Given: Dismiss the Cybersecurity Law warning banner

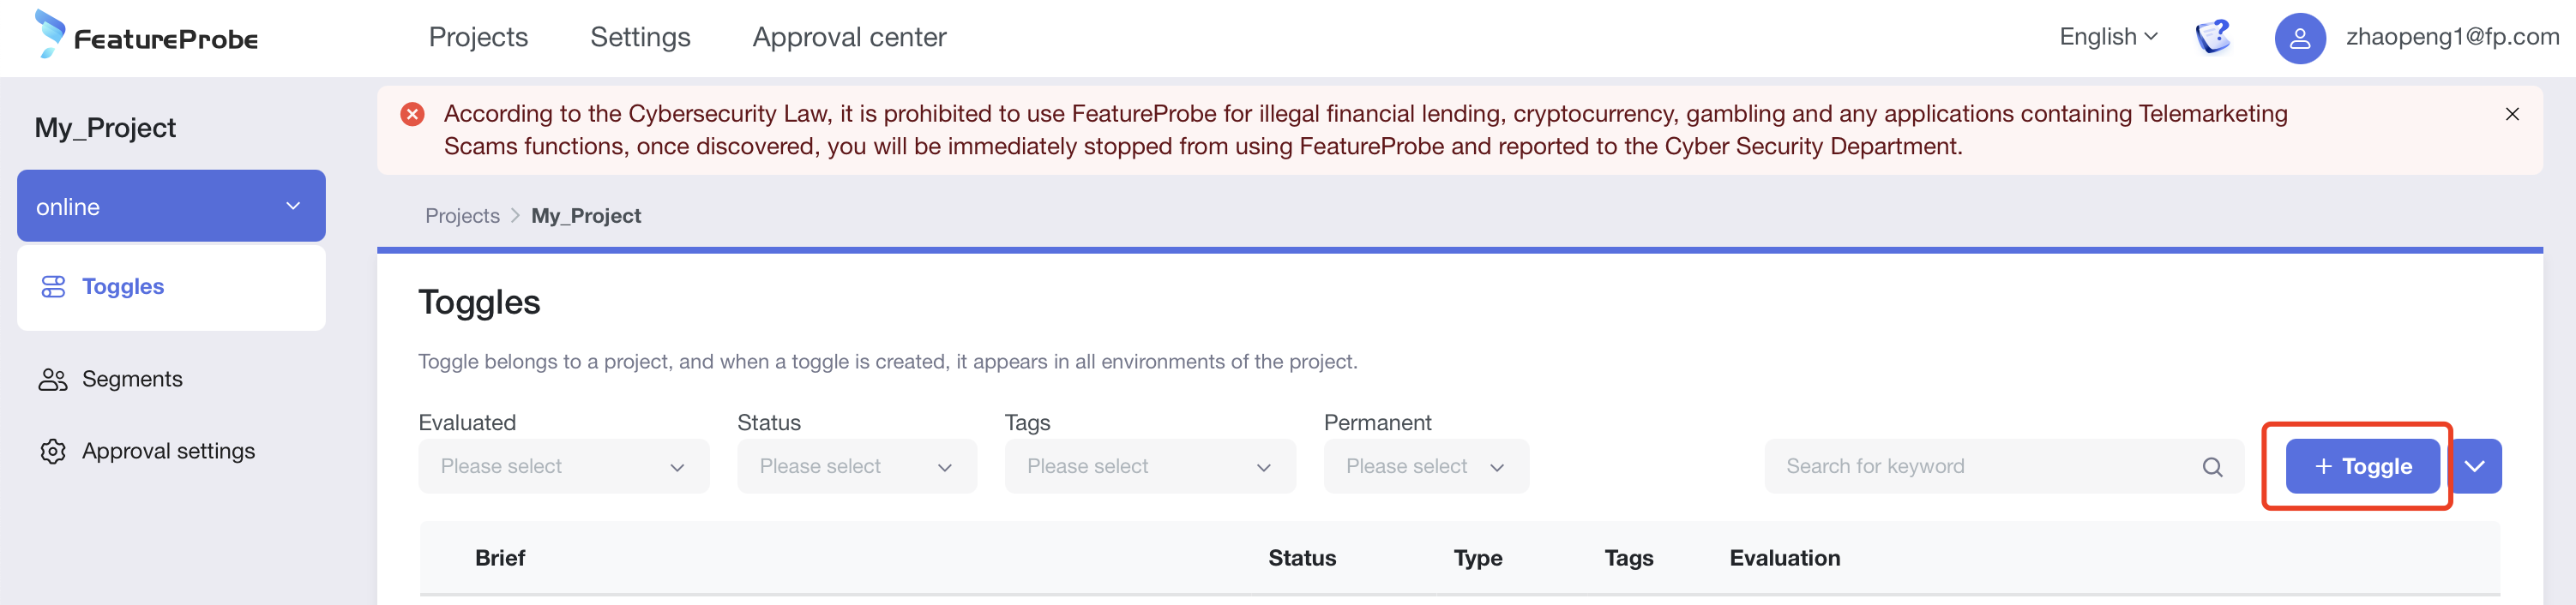Looking at the screenshot, I should (2511, 114).
